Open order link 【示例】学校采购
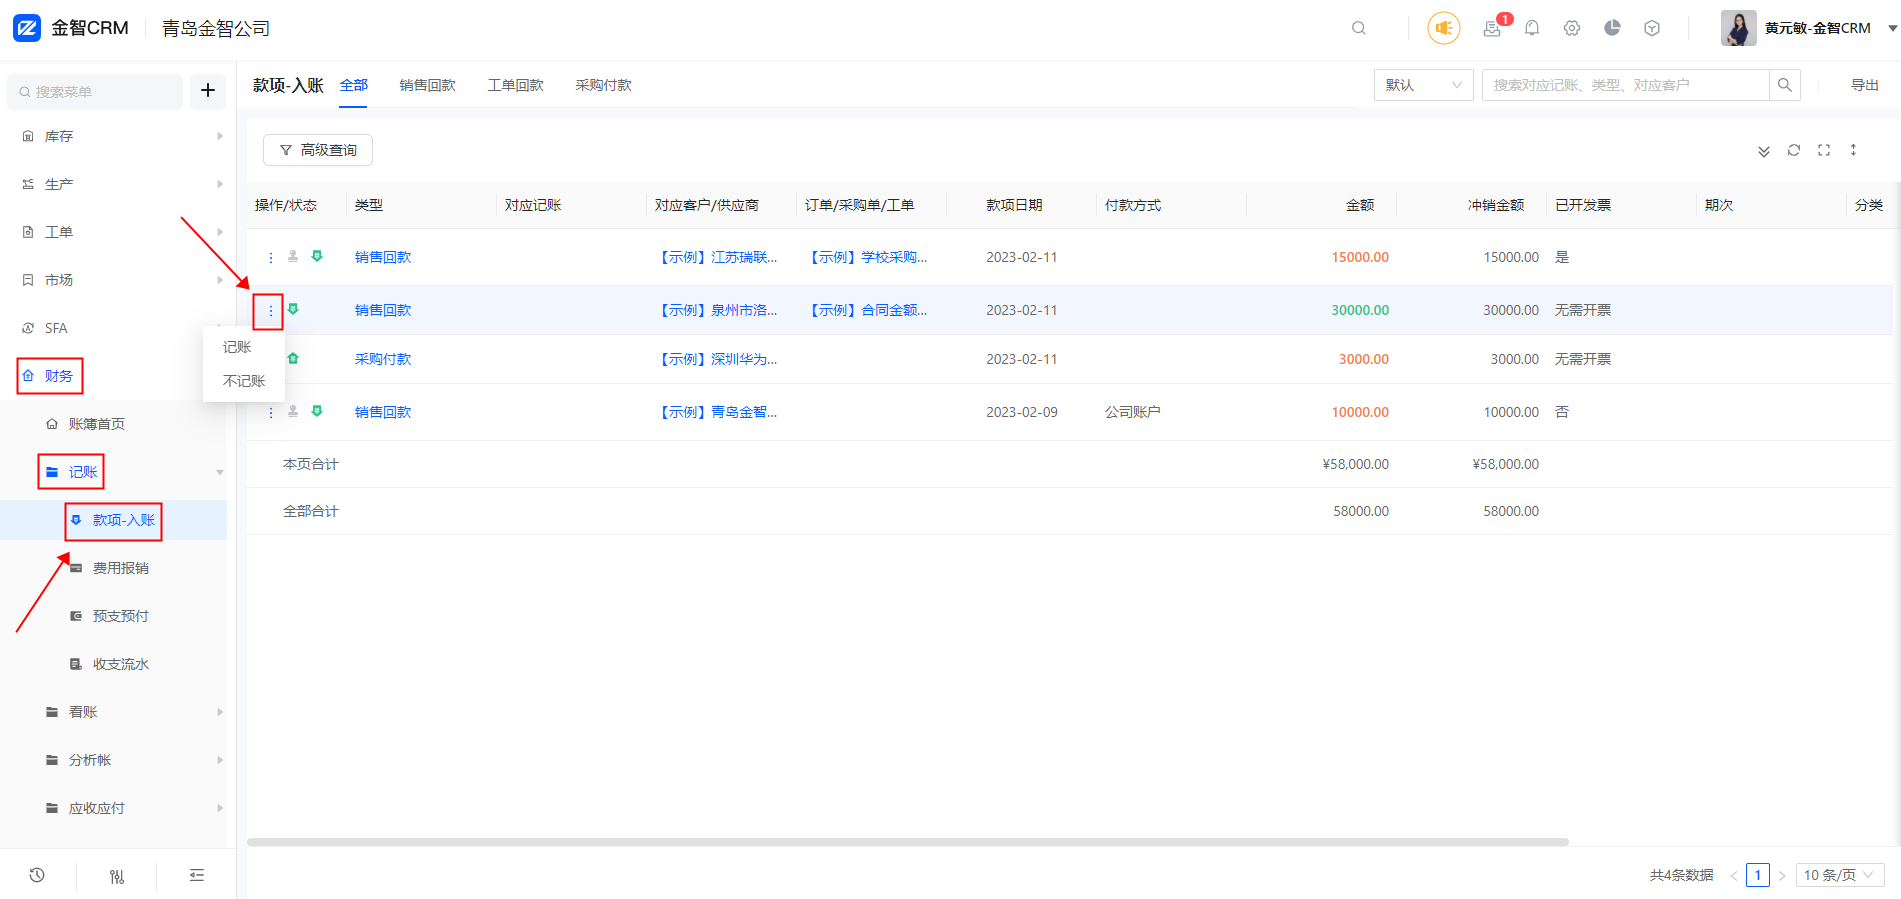The height and width of the screenshot is (899, 1901). click(x=866, y=257)
